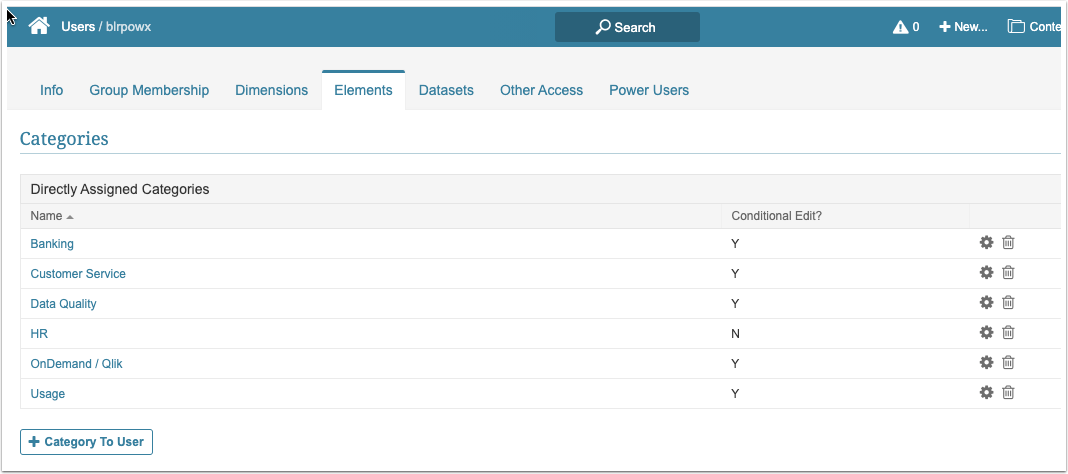Screen dimensions: 1068x474
Task: Click the gear icon for Usage row
Action: click(986, 393)
